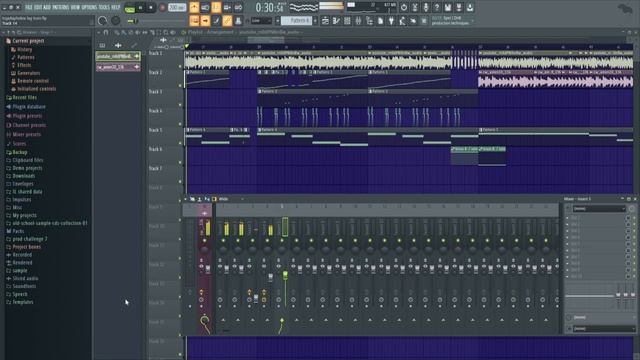
Task: Mute the Master mixer track LED
Action: (x=204, y=240)
